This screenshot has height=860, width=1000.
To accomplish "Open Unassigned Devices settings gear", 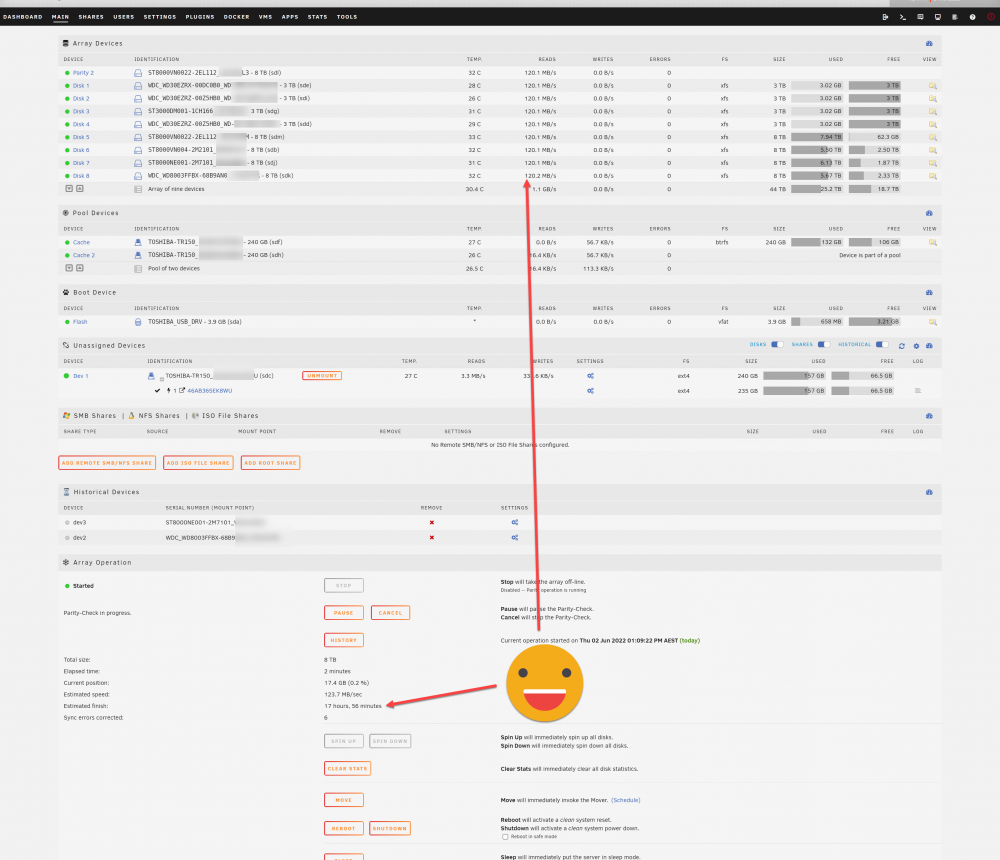I will (916, 346).
